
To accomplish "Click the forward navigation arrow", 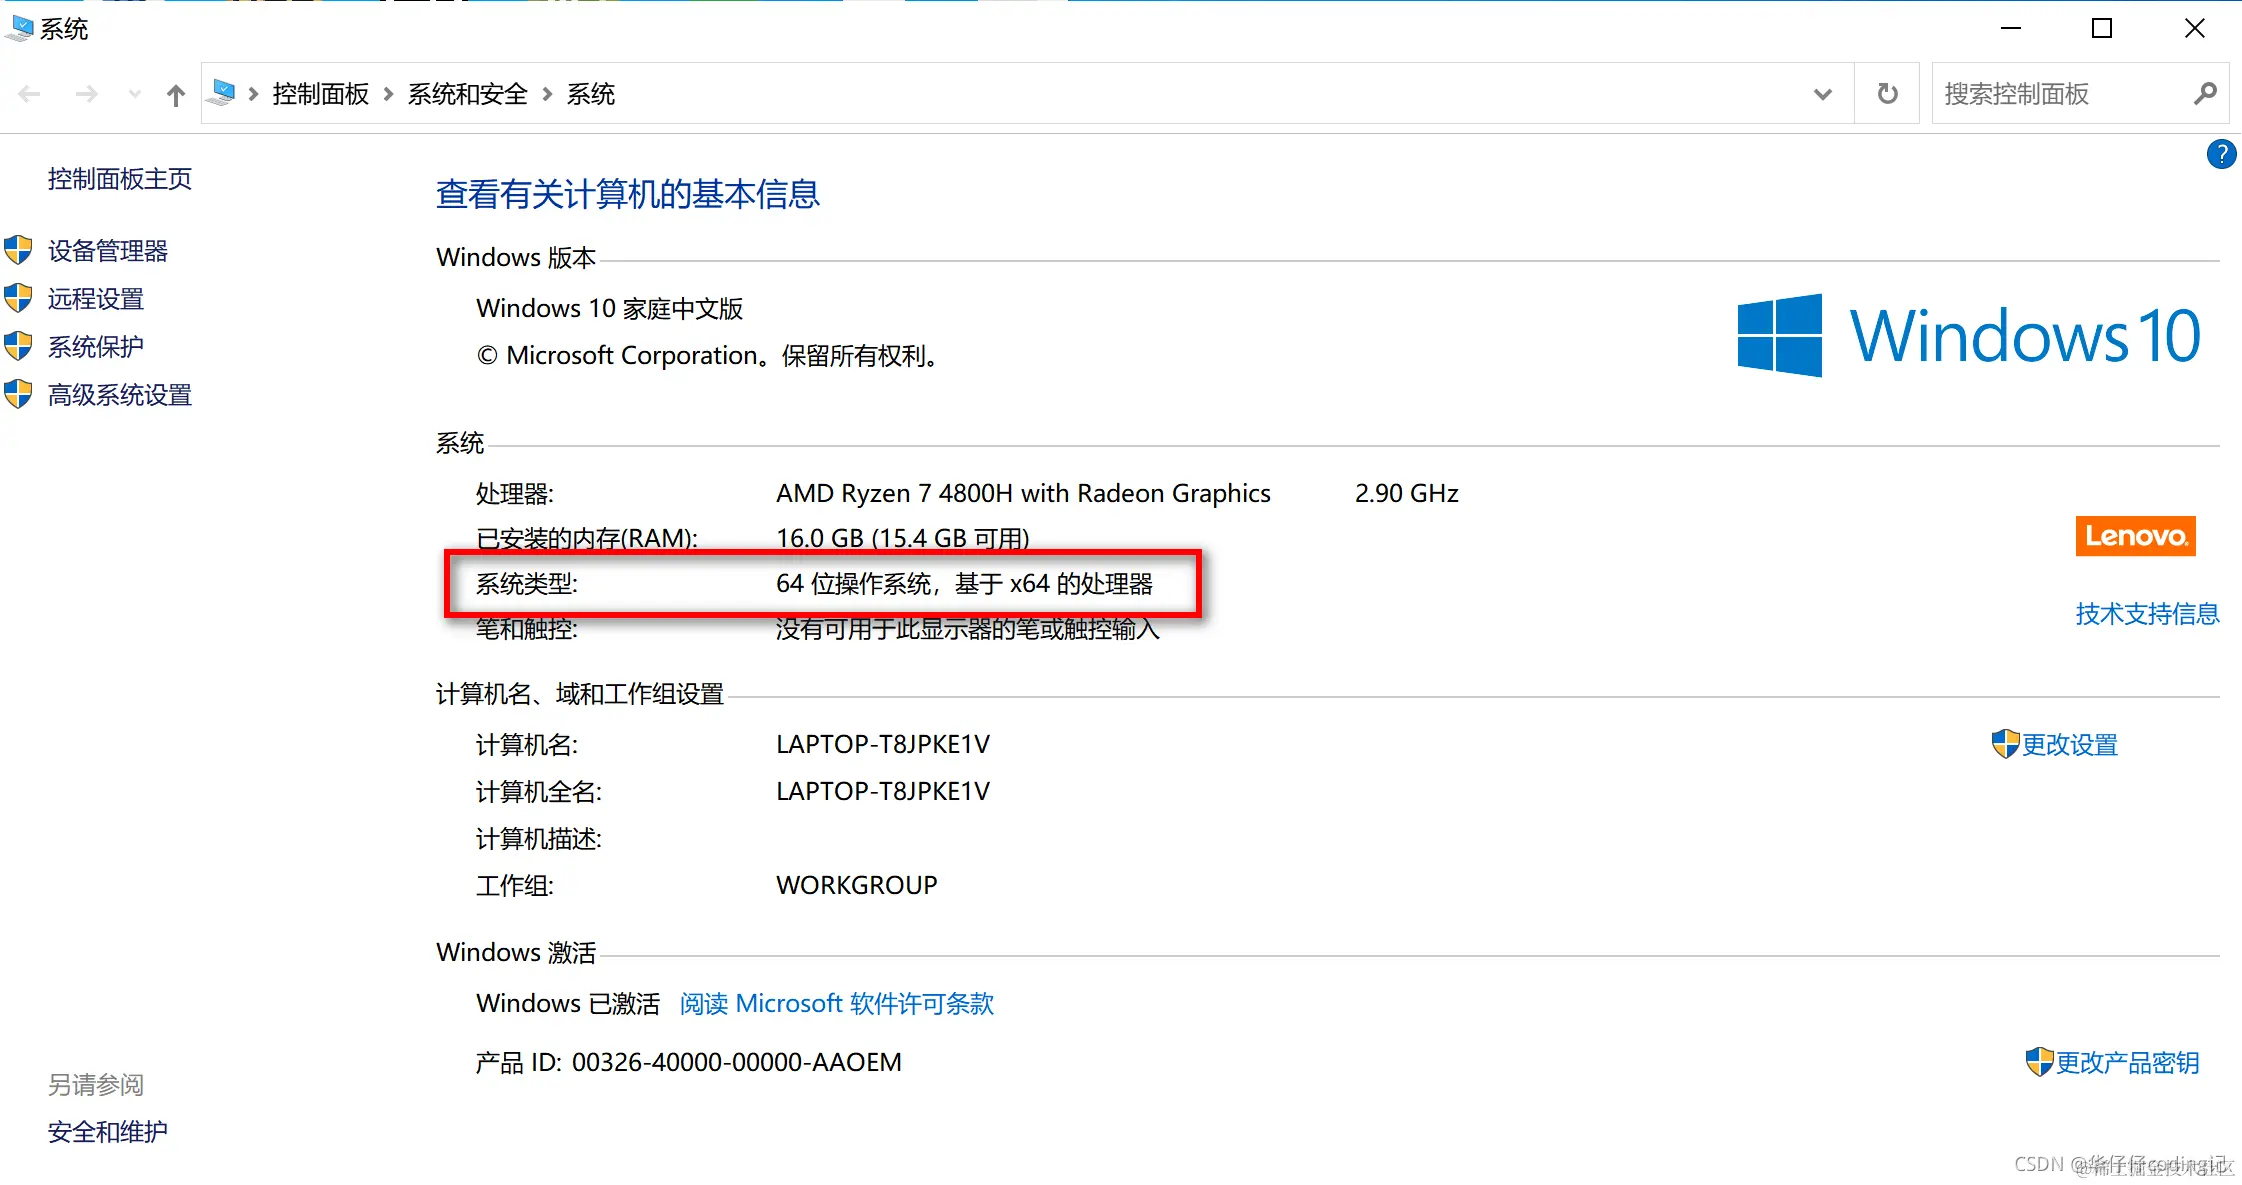I will 87,94.
